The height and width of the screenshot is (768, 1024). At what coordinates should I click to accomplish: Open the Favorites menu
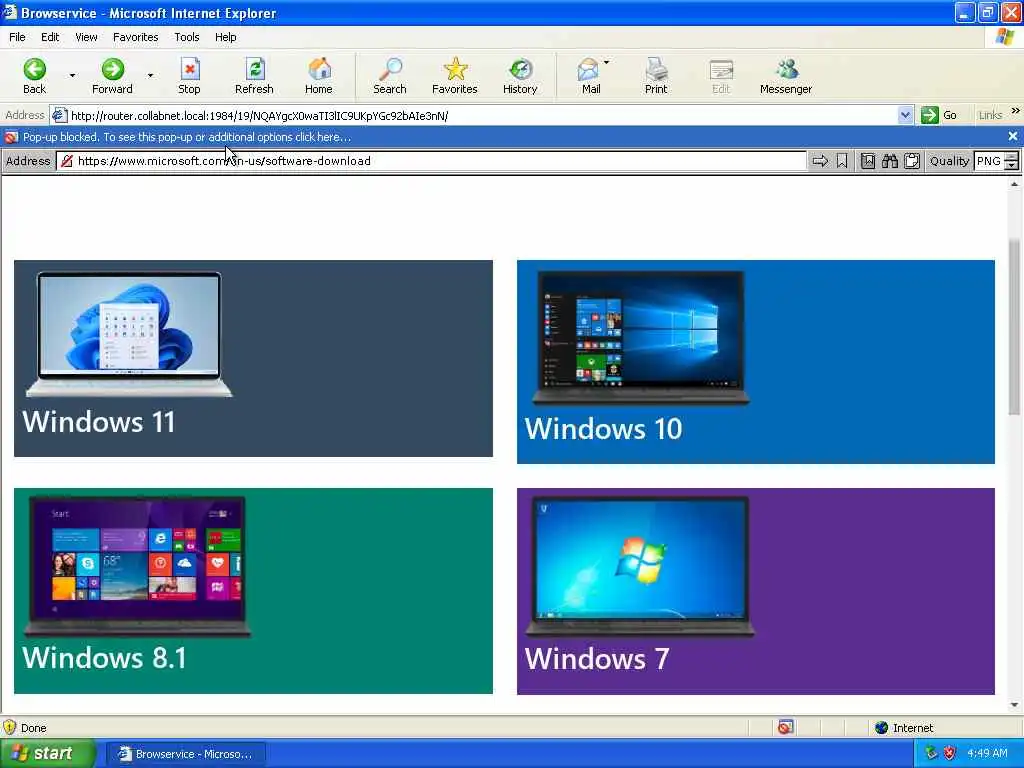point(136,37)
